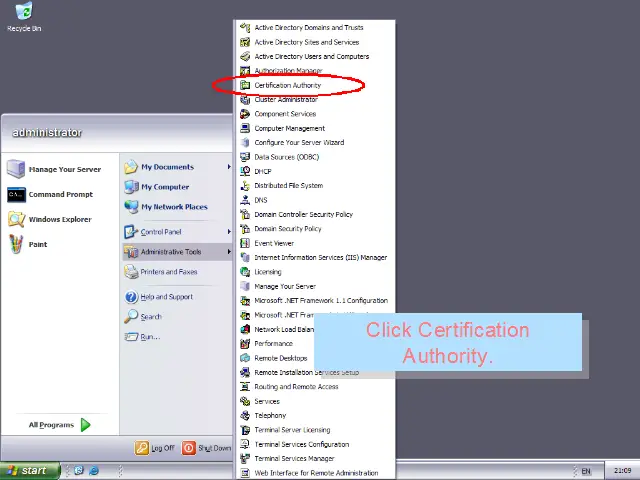
Task: Click the Authorization Manager entry
Action: point(315,71)
